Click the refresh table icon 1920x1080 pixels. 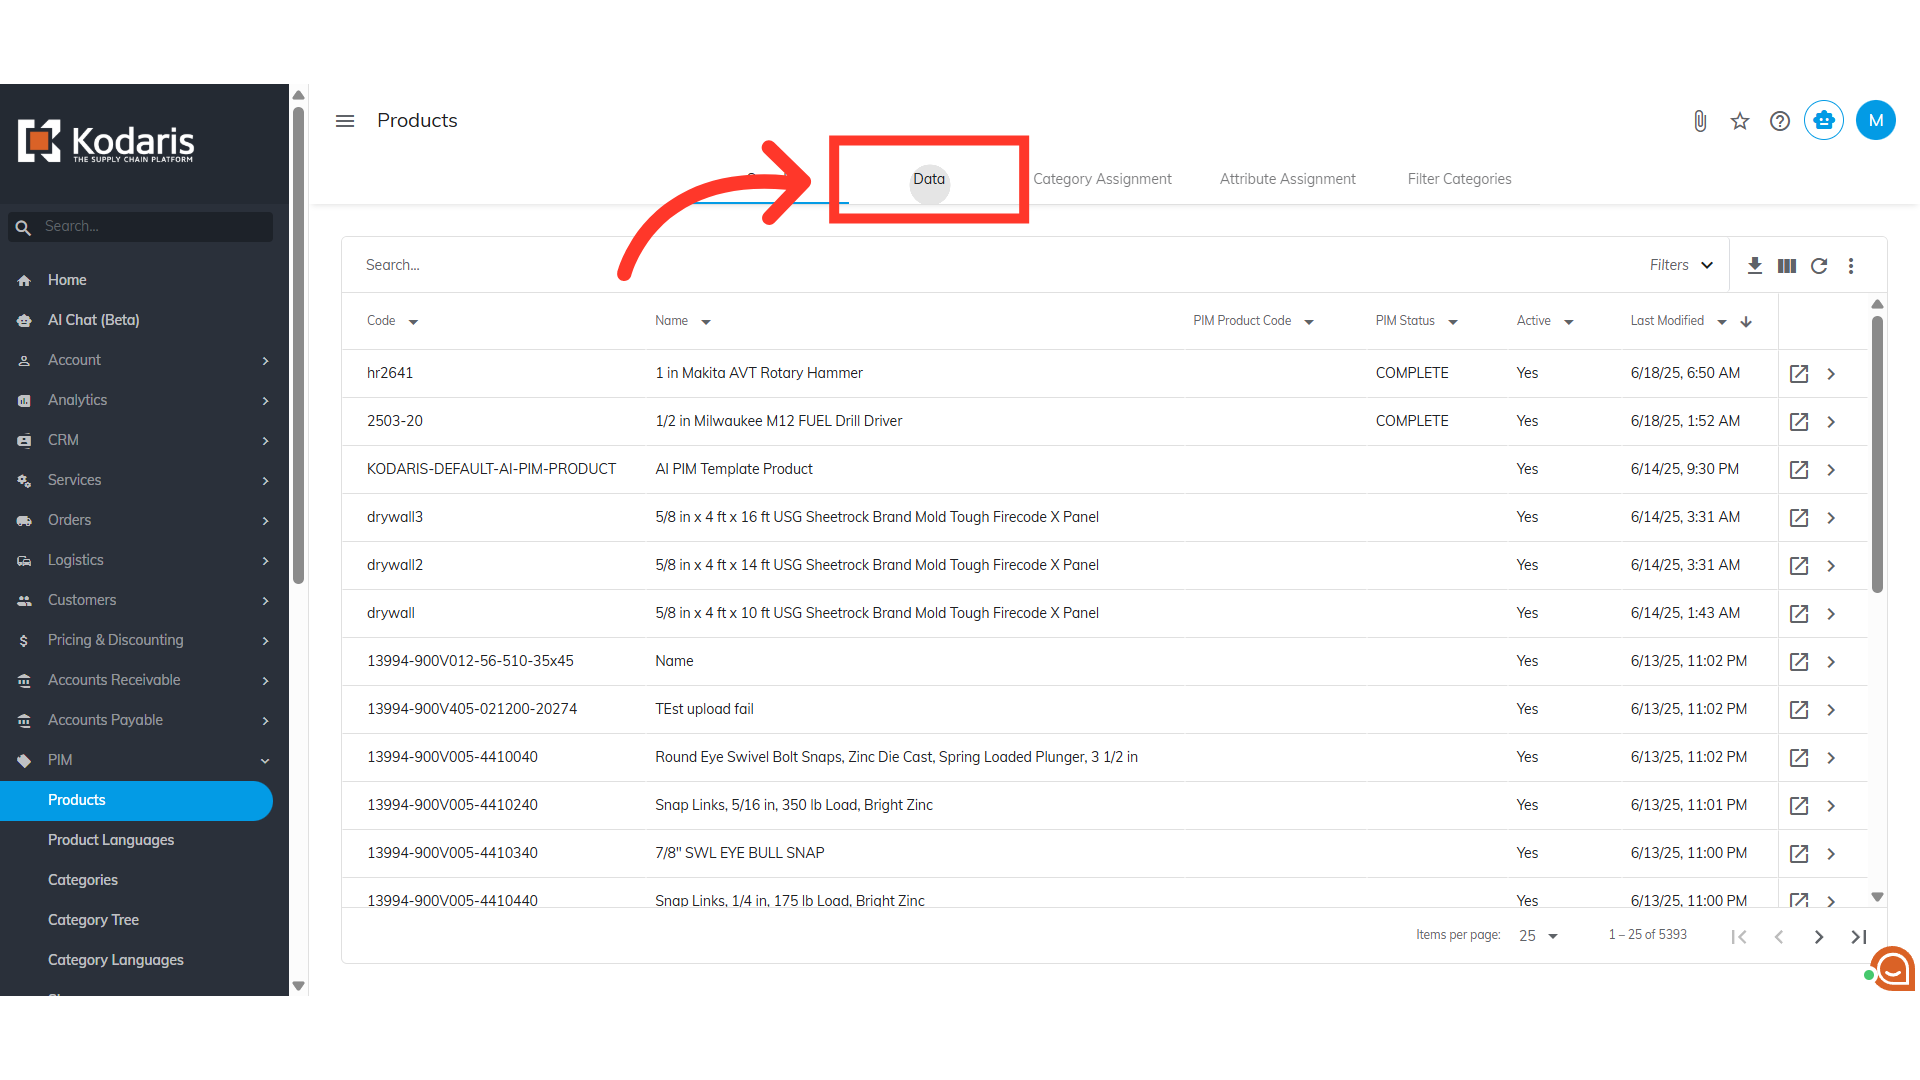coord(1819,265)
